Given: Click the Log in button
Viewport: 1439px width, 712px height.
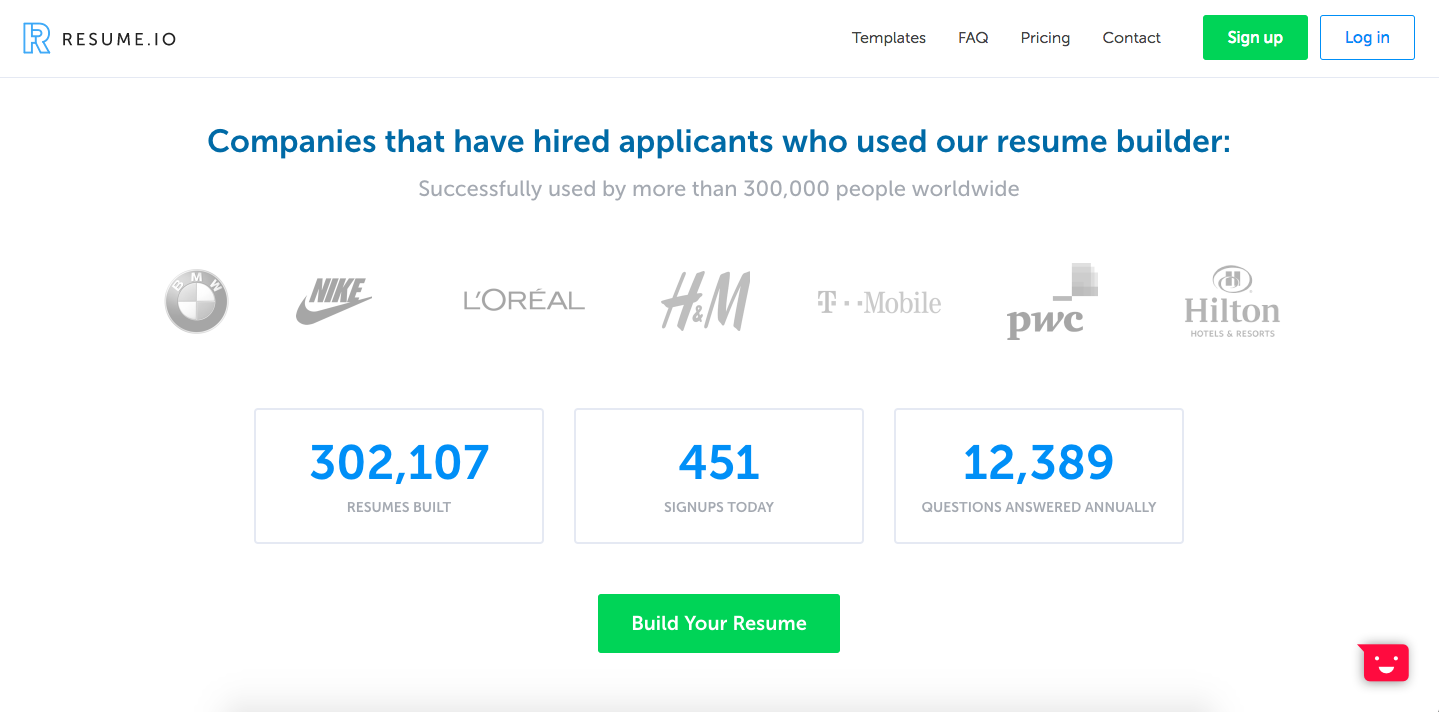Looking at the screenshot, I should tap(1367, 38).
